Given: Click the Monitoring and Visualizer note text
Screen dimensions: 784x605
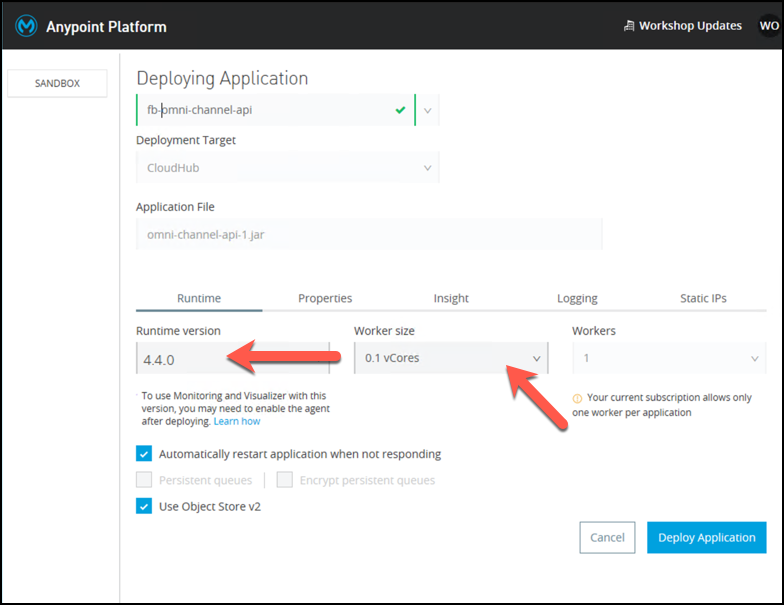Looking at the screenshot, I should coord(235,408).
